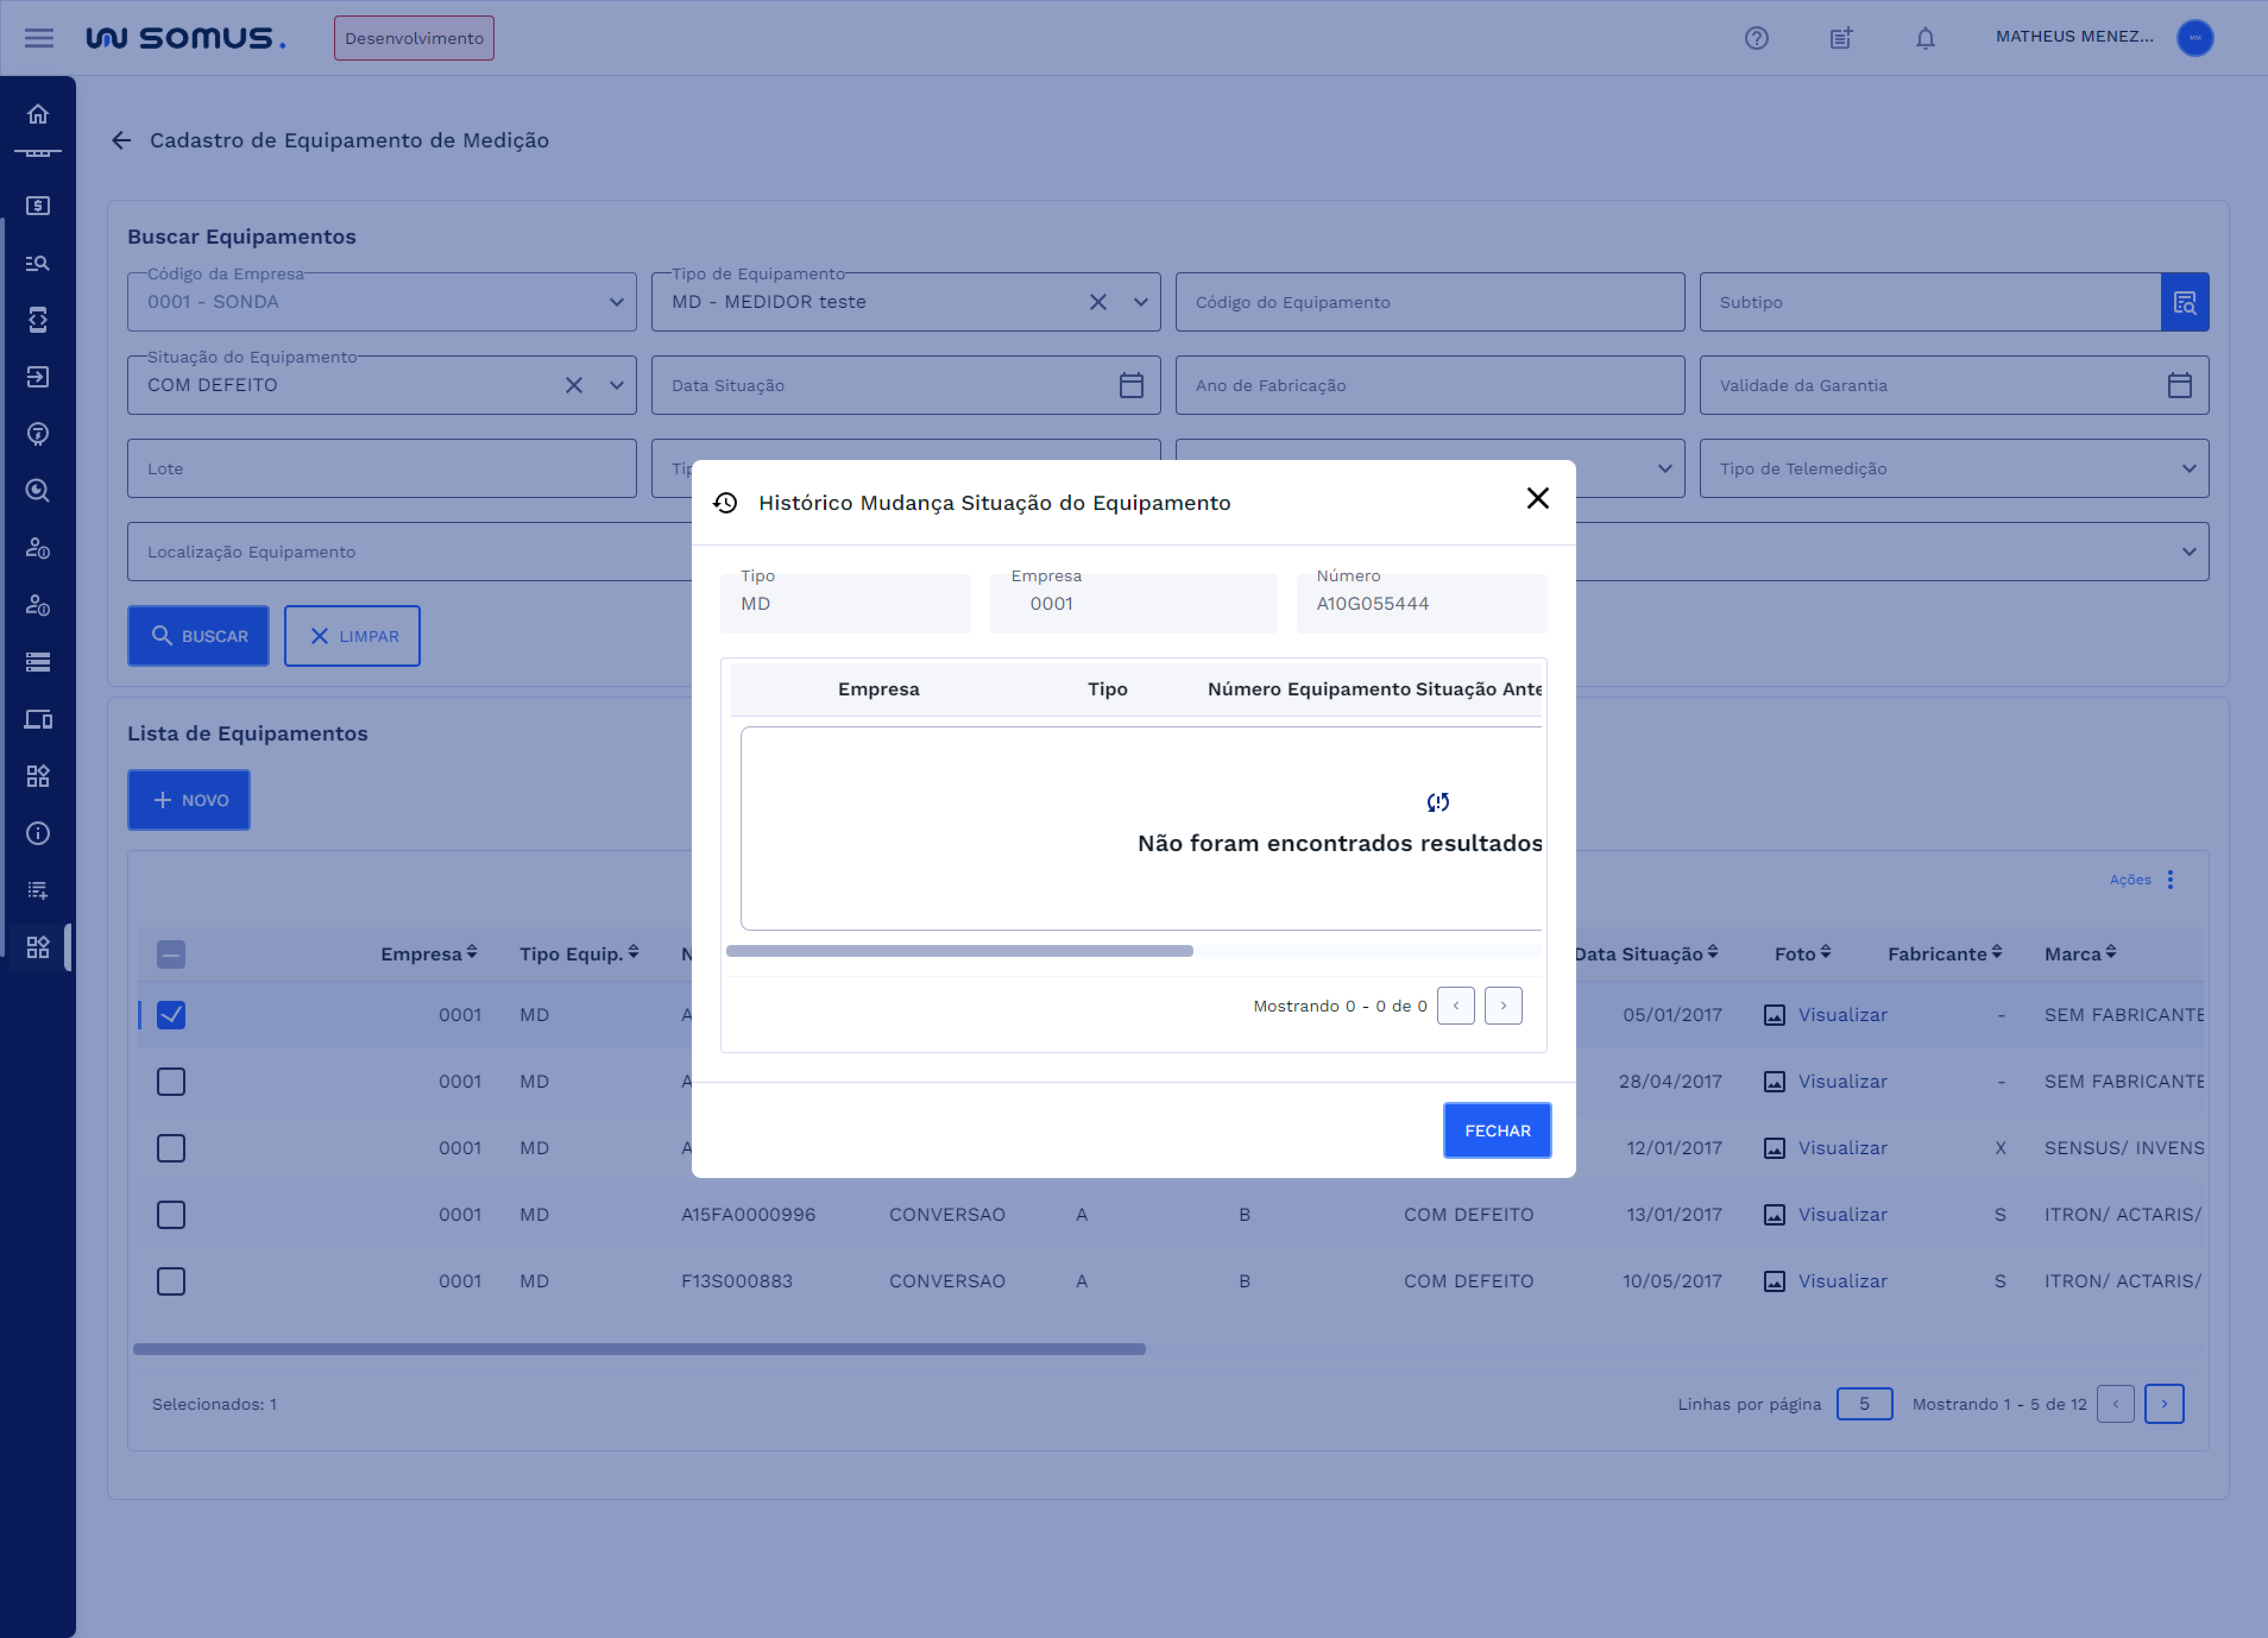This screenshot has height=1638, width=2268.
Task: Check the A15FA0000996 row checkbox
Action: [x=171, y=1215]
